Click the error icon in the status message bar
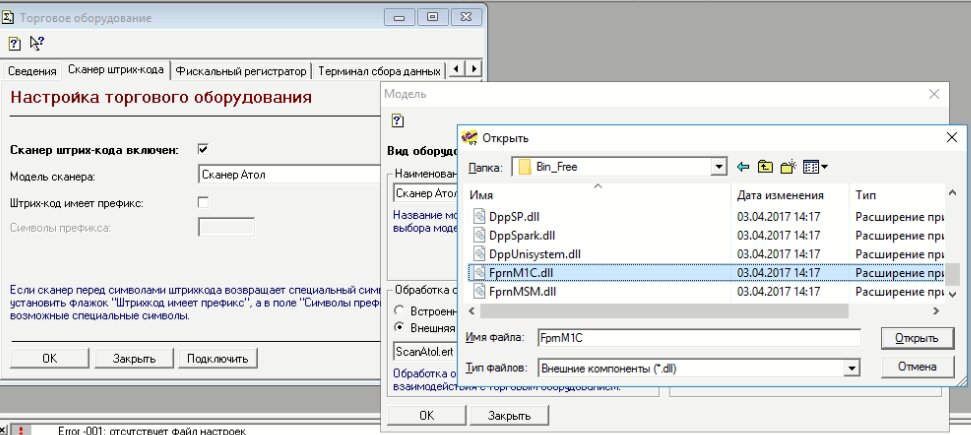Viewport: 971px width, 435px height. [x=20, y=430]
